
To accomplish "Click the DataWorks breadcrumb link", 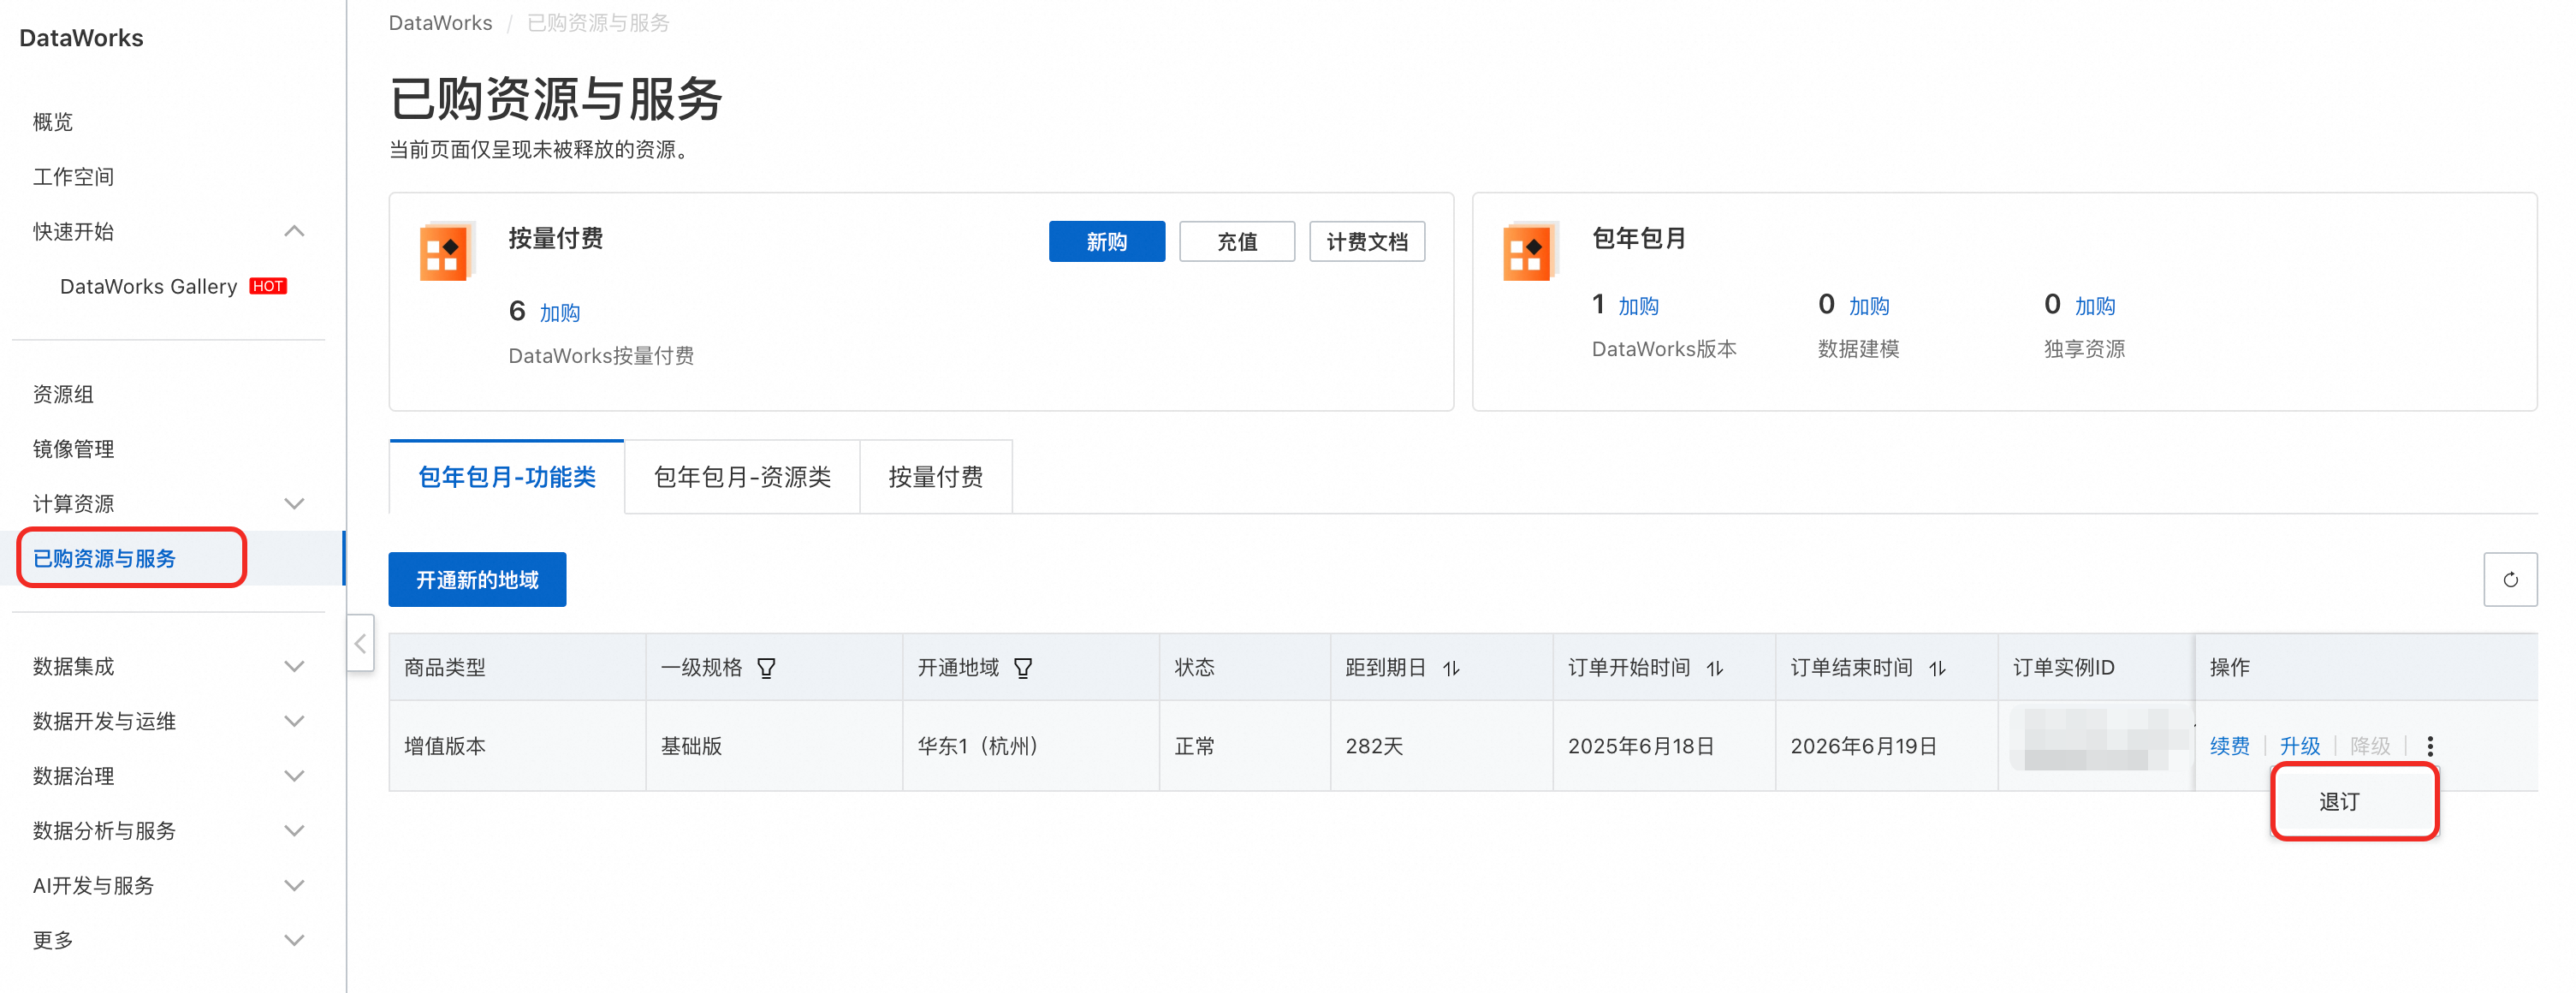I will 440,22.
